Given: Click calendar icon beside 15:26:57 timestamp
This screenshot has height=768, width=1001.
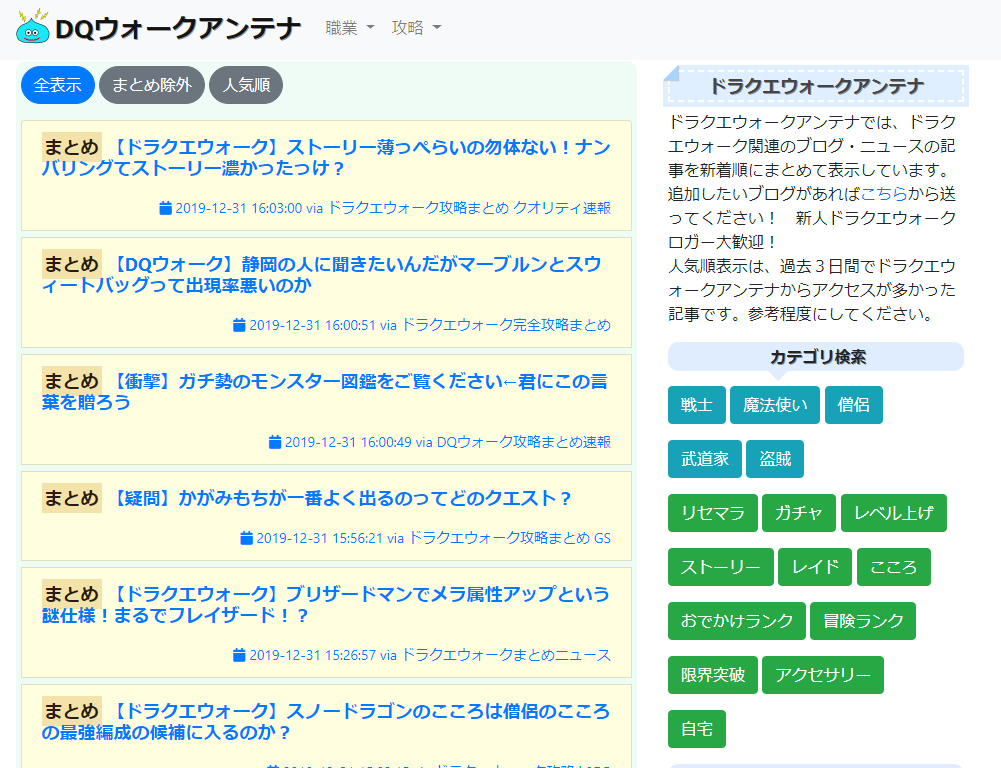Looking at the screenshot, I should pyautogui.click(x=239, y=655).
